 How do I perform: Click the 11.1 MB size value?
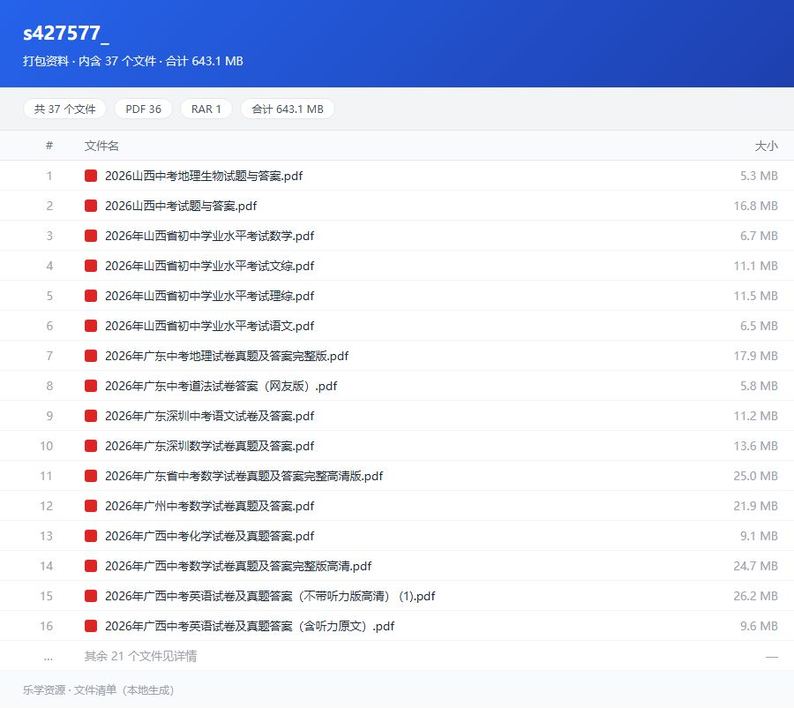tap(756, 265)
